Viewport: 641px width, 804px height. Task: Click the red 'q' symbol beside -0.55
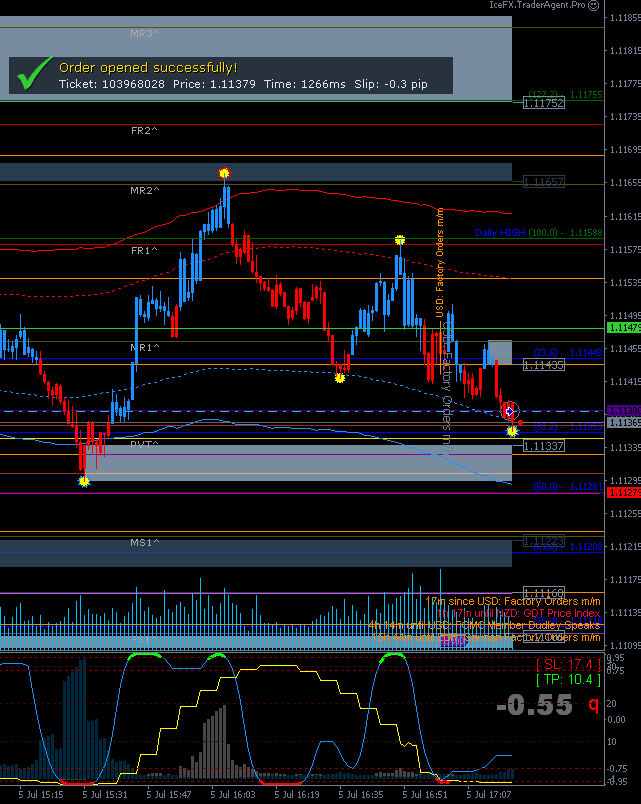pos(593,705)
